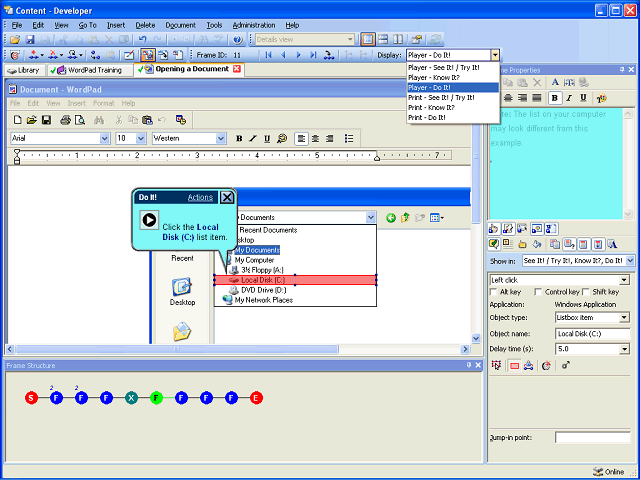The width and height of the screenshot is (640, 480).
Task: Open the Left click action dropdown
Action: click(624, 280)
